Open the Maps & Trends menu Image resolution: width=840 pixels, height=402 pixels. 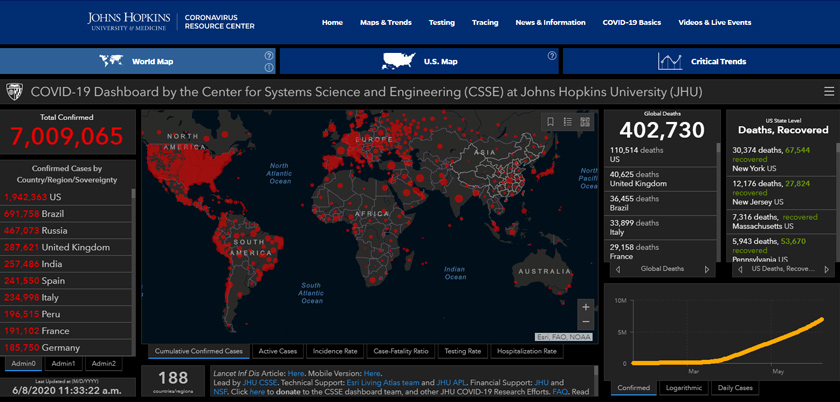pyautogui.click(x=385, y=22)
